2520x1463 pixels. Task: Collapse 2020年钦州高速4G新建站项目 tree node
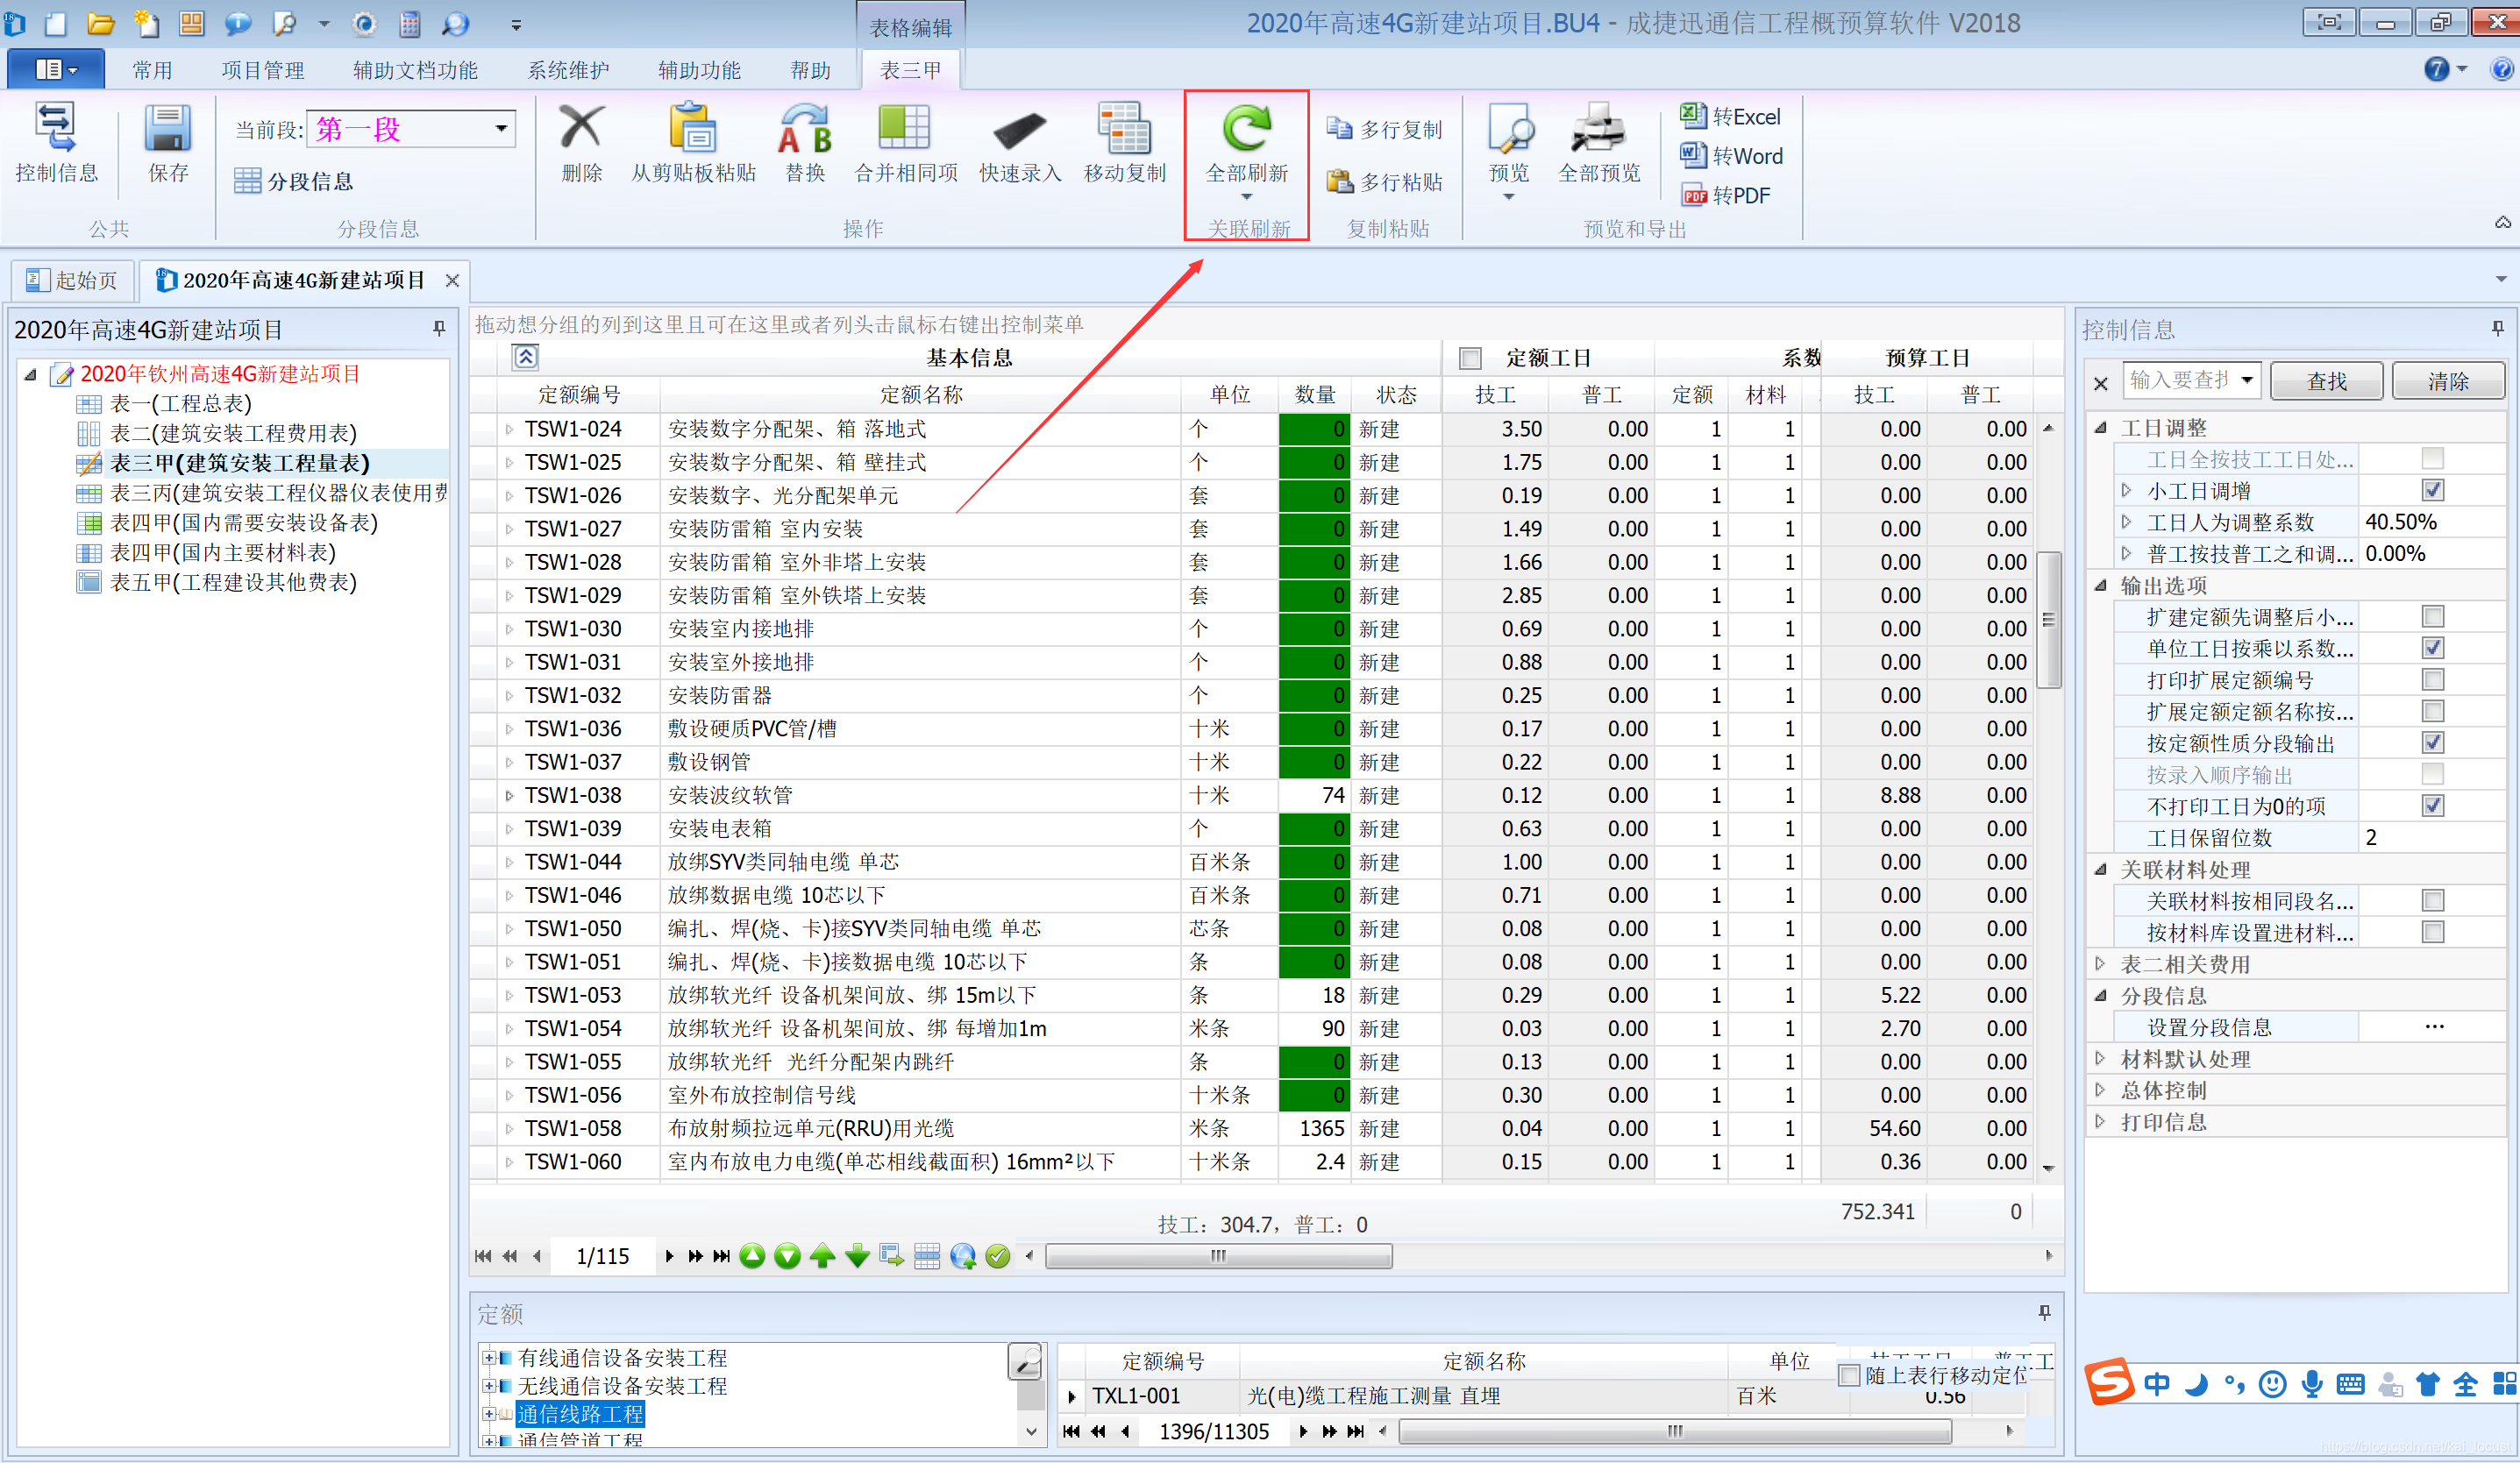[31, 374]
